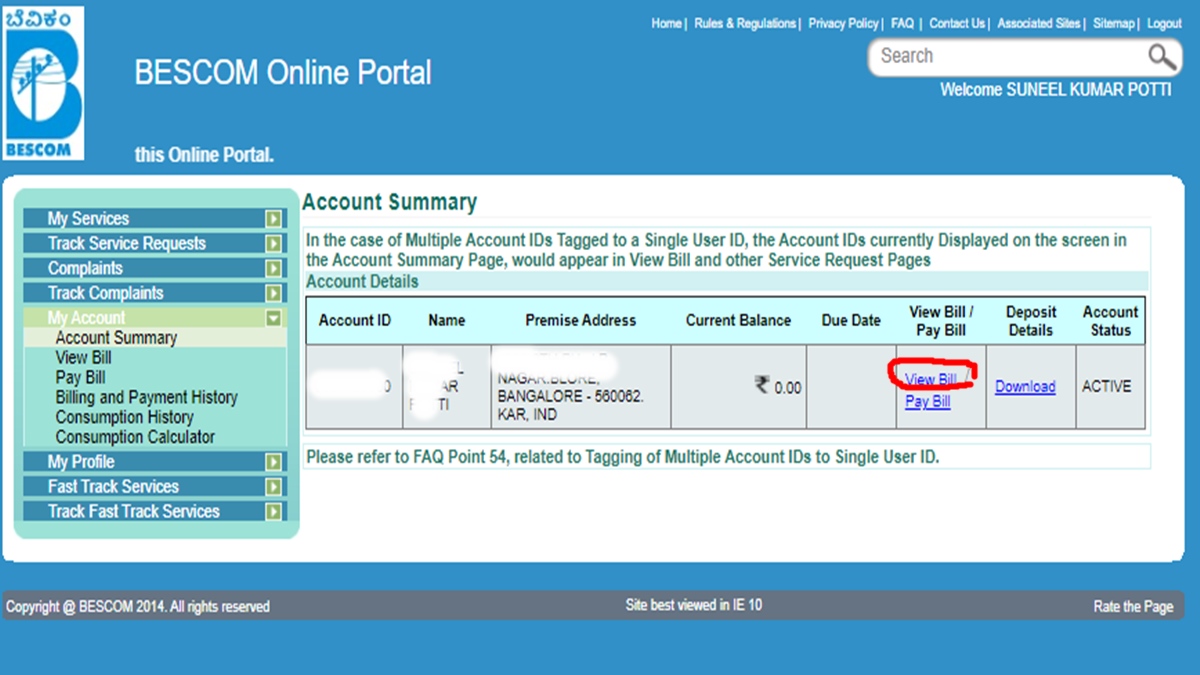This screenshot has width=1200, height=675.
Task: Open the My Services menu label
Action: point(88,219)
